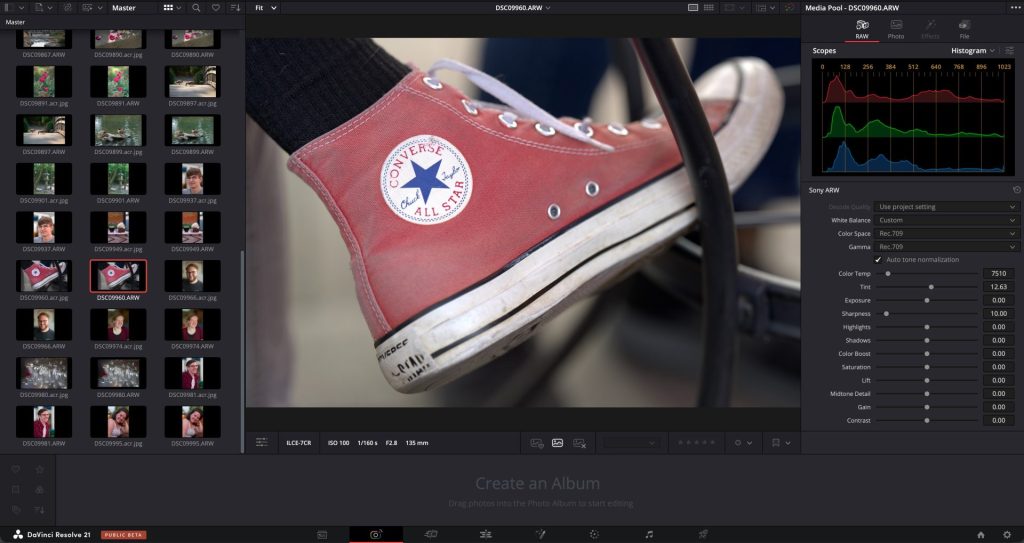1024x543 pixels.
Task: Toggle Auto tone normalization checkbox
Action: tap(878, 260)
